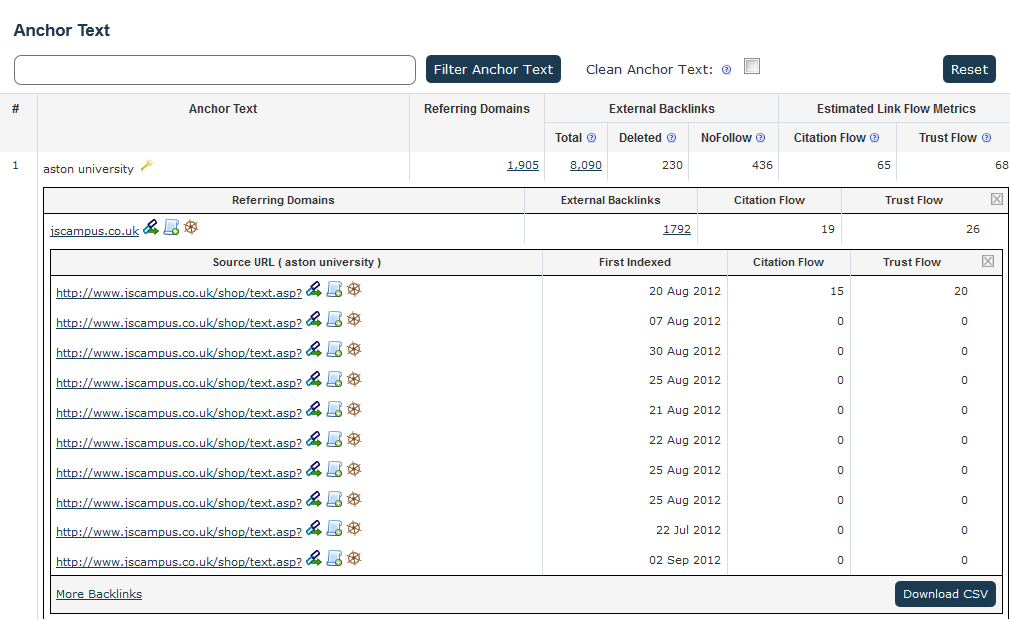
Task: Click the key icon next to aston university
Action: click(147, 166)
